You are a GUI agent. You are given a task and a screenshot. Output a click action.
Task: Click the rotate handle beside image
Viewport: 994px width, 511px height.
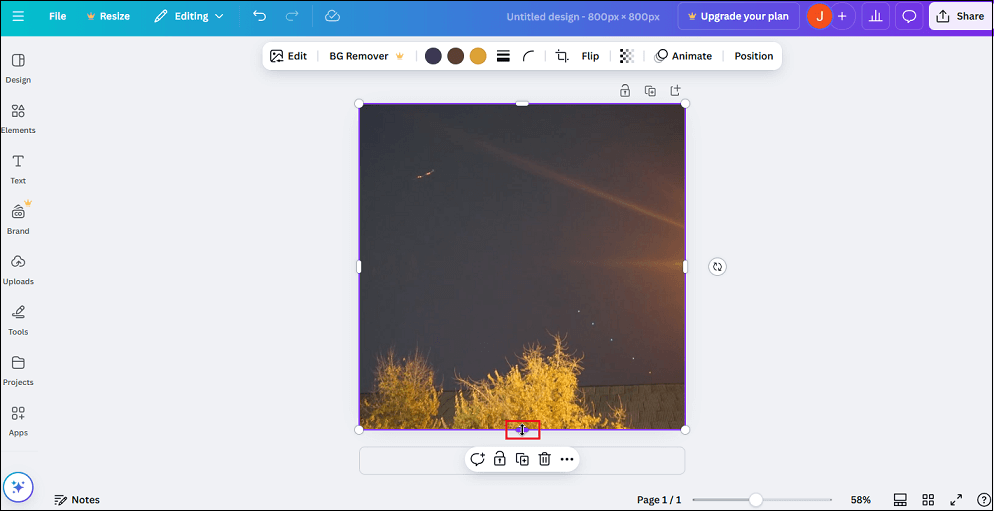click(x=717, y=266)
